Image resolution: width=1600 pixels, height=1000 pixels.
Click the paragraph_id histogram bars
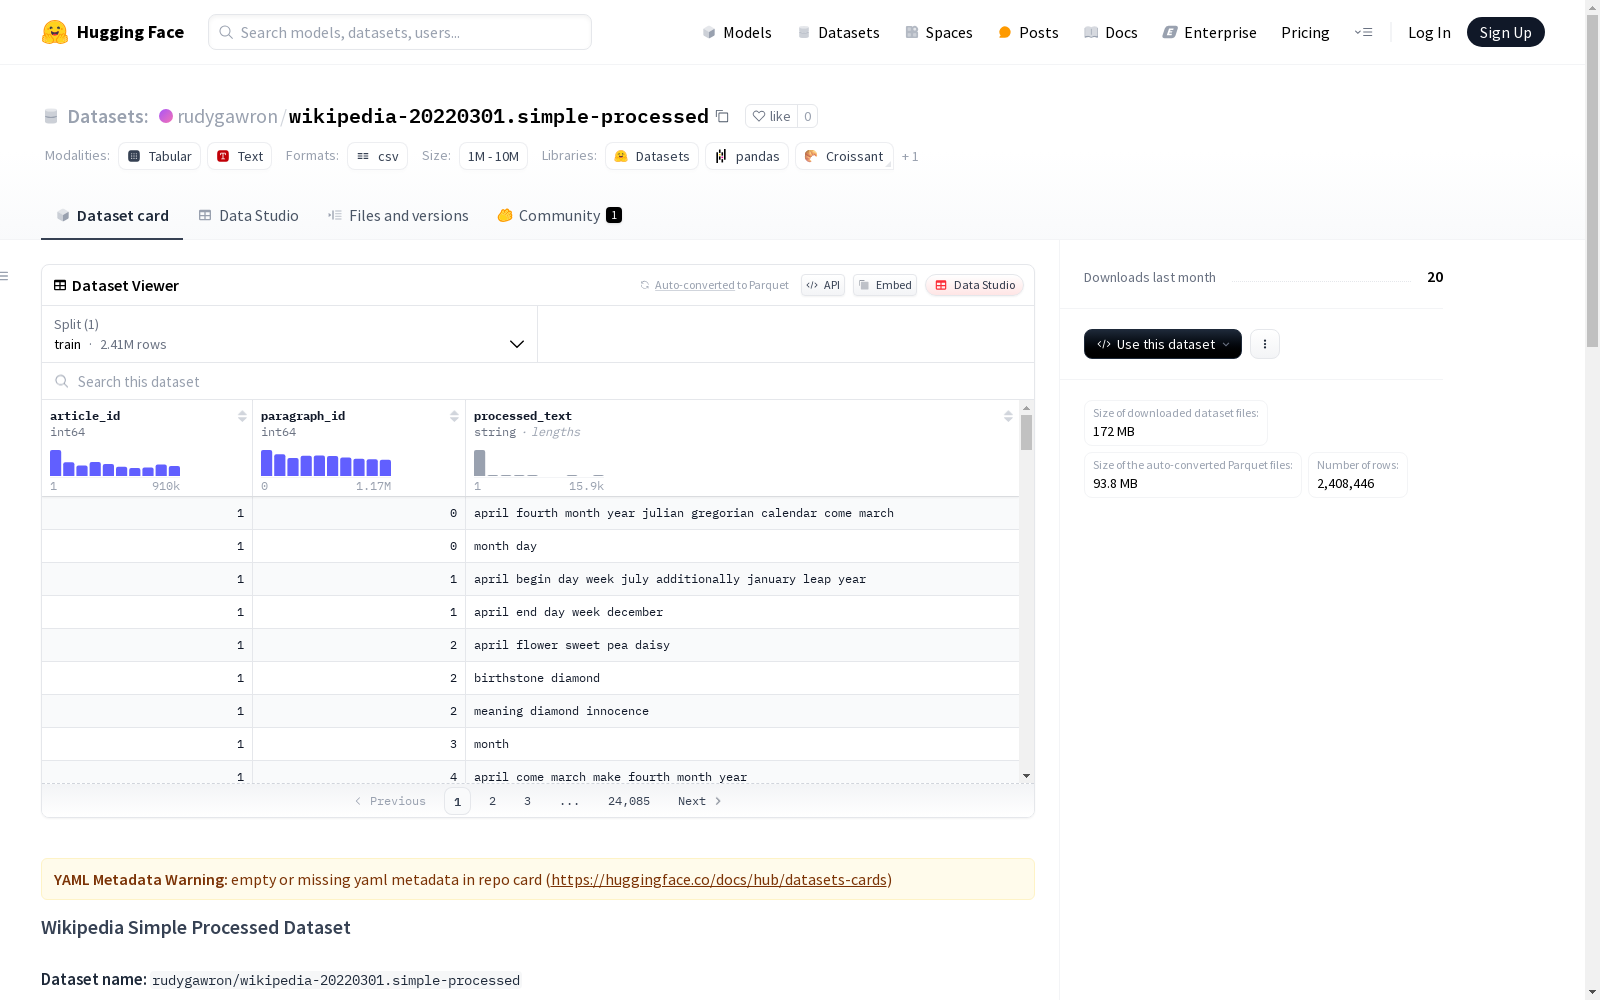326,463
